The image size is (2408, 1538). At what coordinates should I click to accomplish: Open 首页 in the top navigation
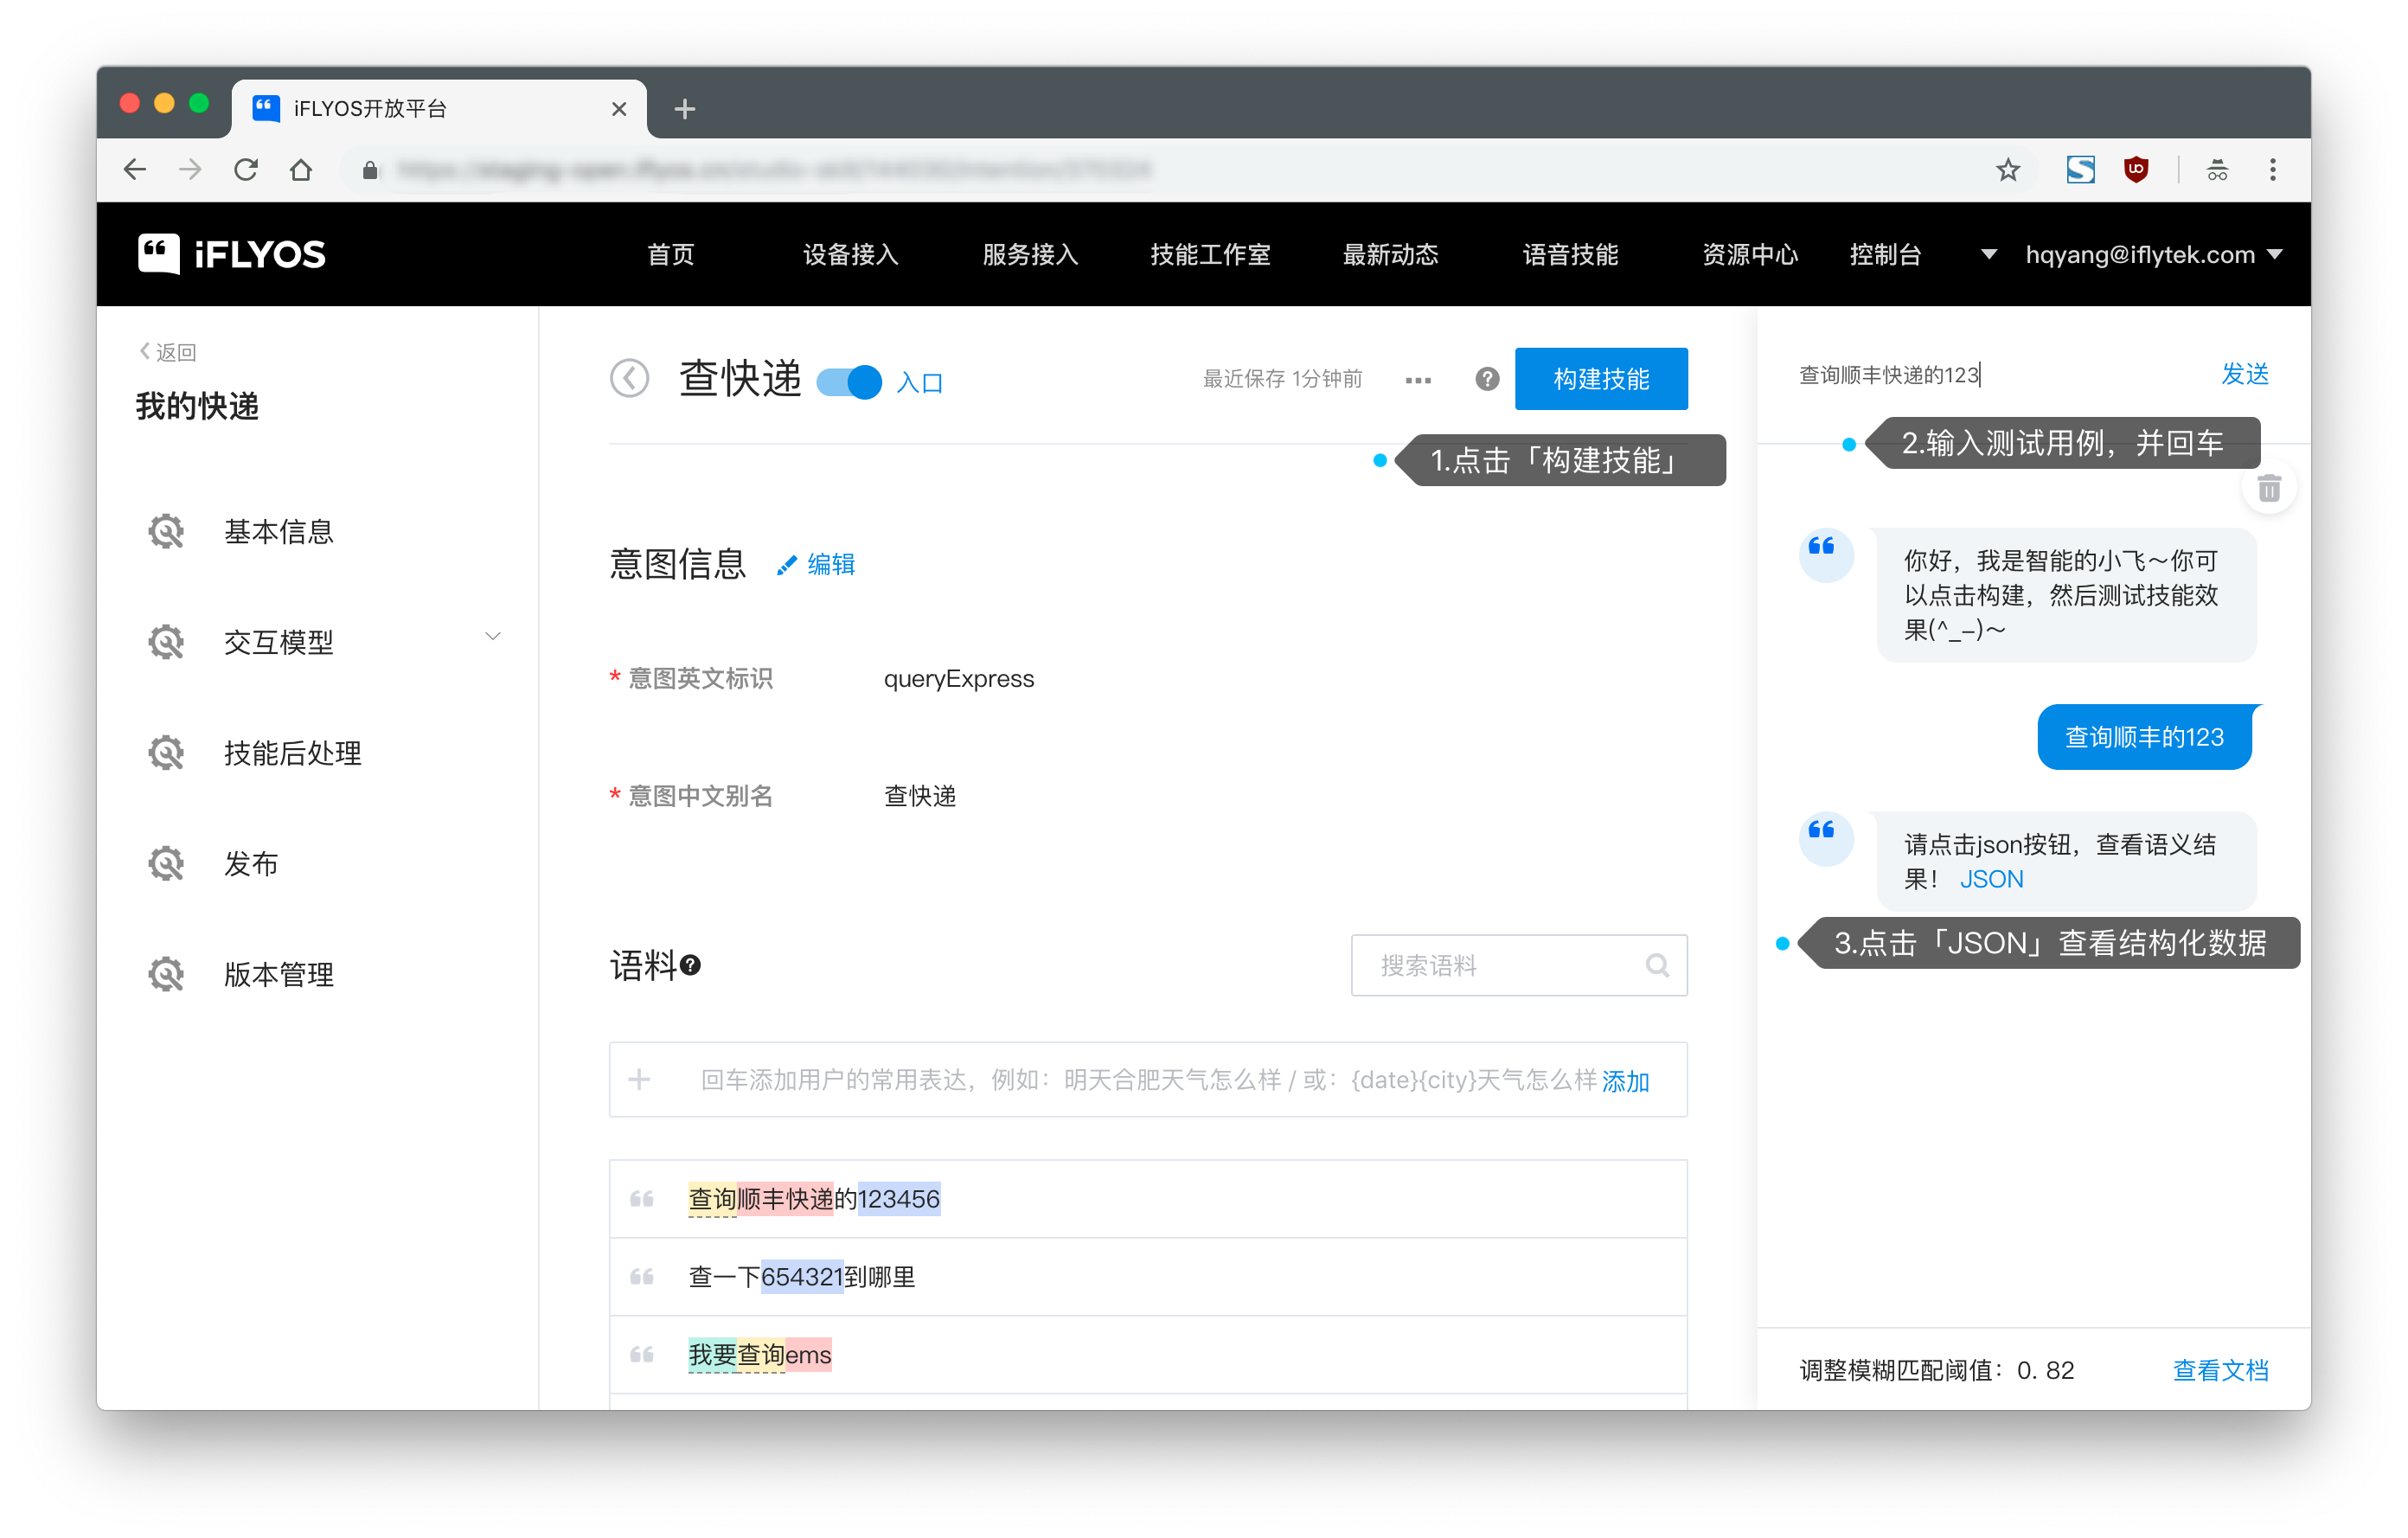coord(671,254)
